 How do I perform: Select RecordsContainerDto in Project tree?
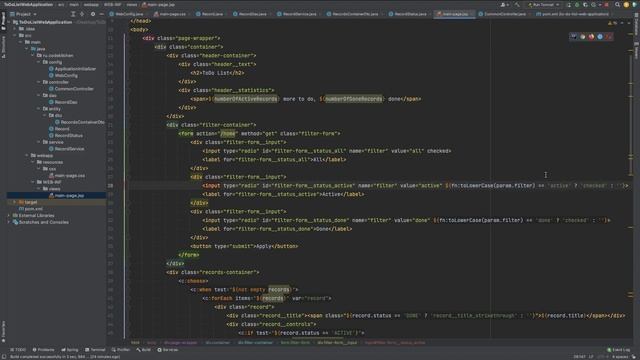pyautogui.click(x=80, y=122)
